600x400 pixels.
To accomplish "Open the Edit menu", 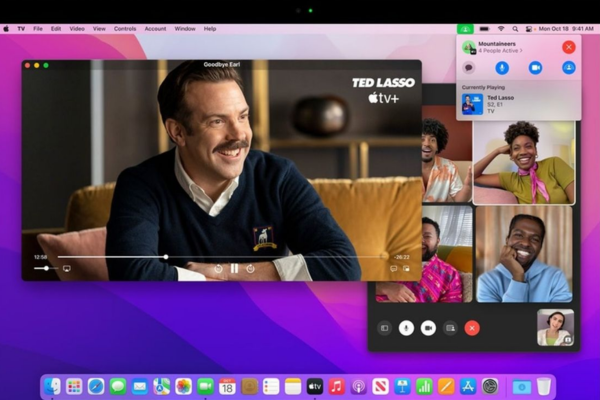I will (x=56, y=29).
